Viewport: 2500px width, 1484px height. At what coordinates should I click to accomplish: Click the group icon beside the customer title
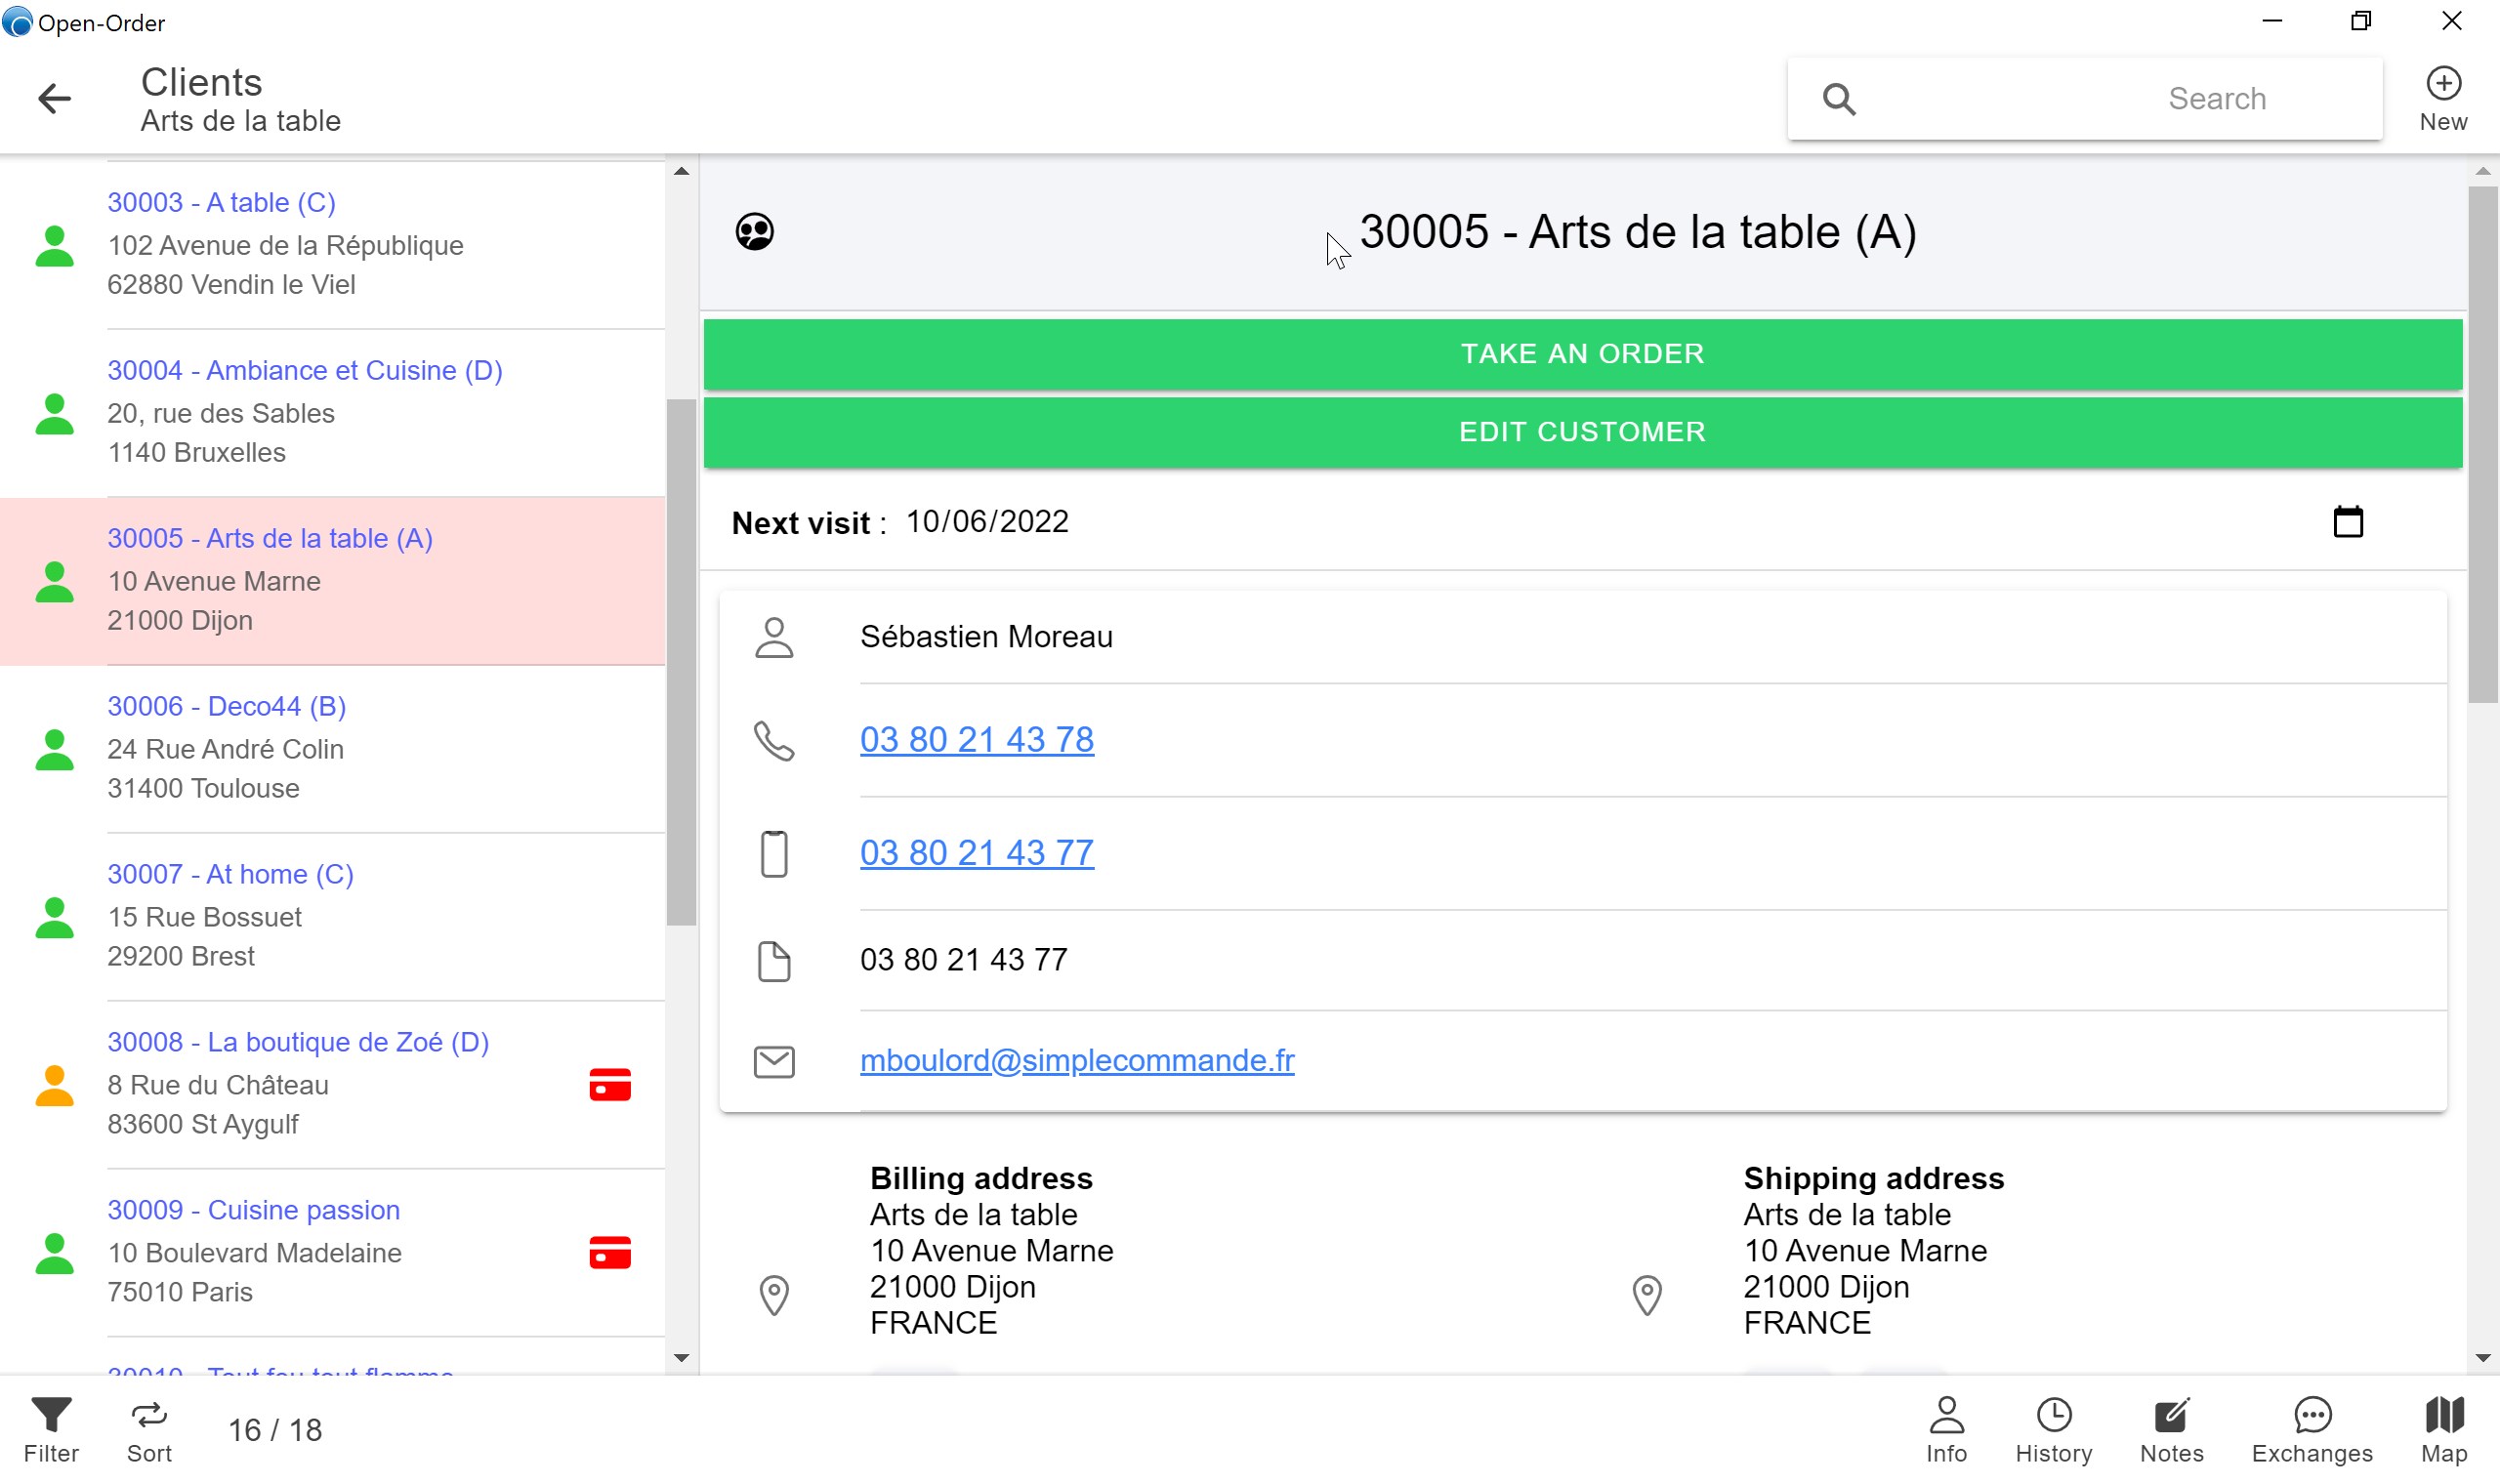(755, 232)
